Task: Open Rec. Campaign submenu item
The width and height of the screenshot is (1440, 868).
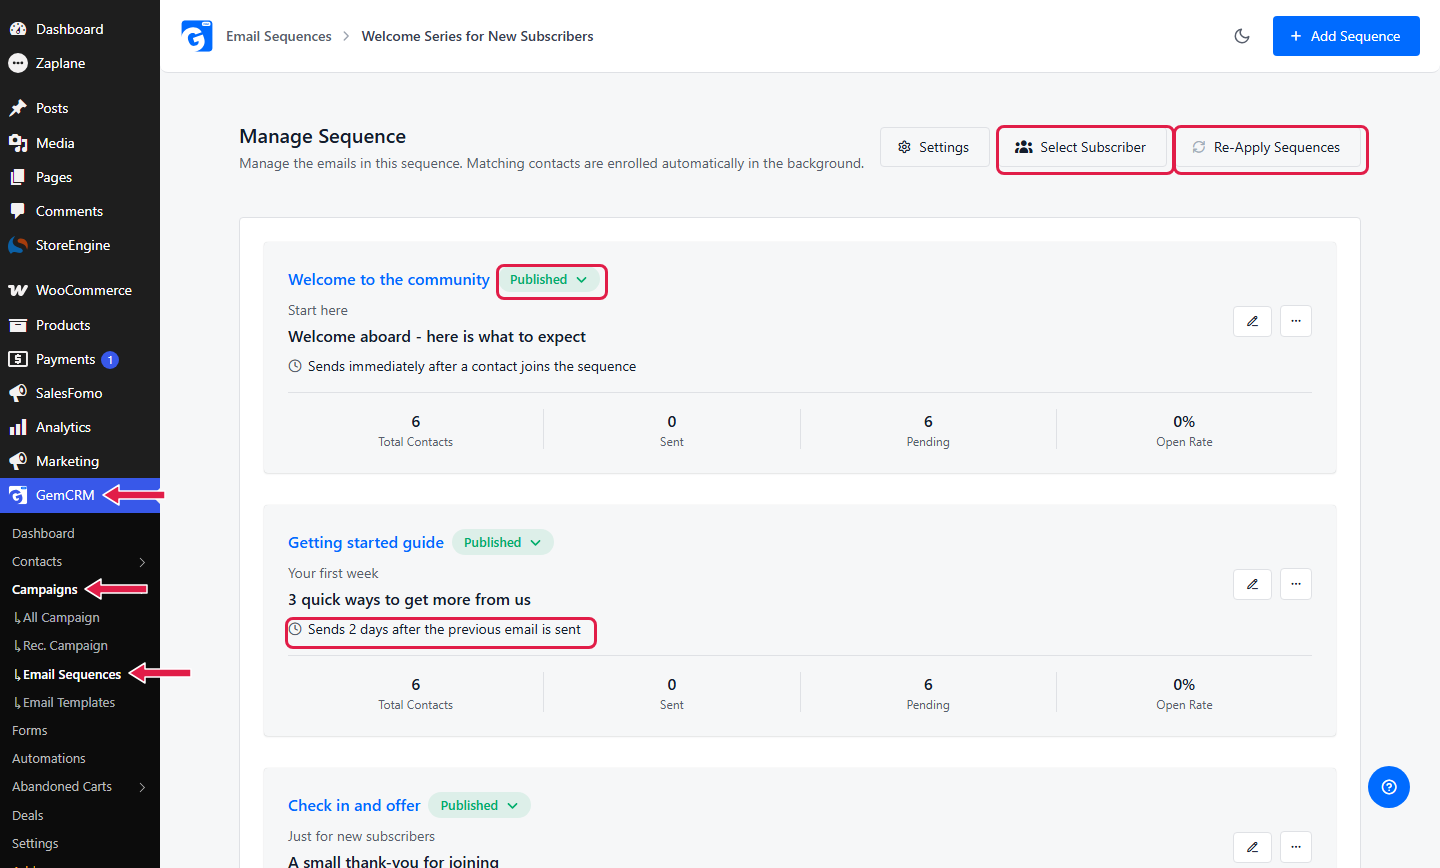Action: pos(65,646)
